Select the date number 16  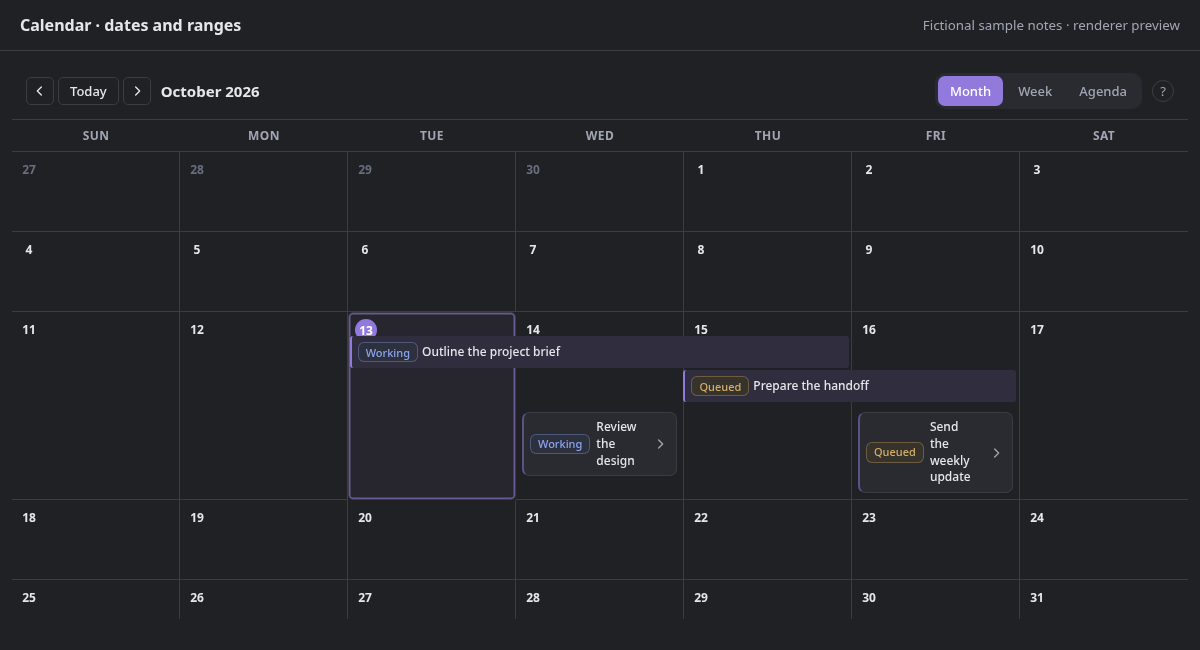869,330
